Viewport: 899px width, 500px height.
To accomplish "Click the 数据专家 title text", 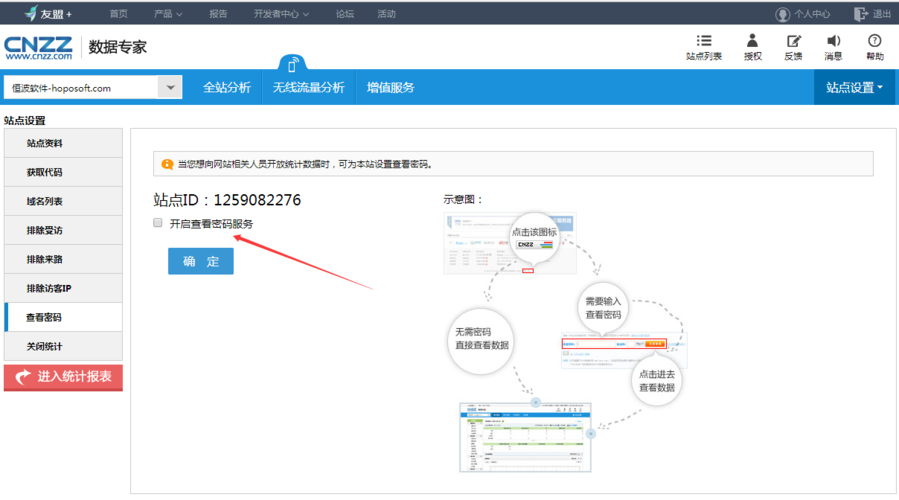I will (118, 47).
